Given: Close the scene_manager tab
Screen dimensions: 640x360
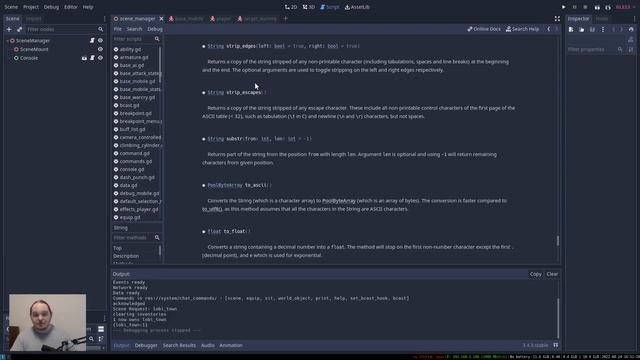Looking at the screenshot, I should (x=161, y=19).
